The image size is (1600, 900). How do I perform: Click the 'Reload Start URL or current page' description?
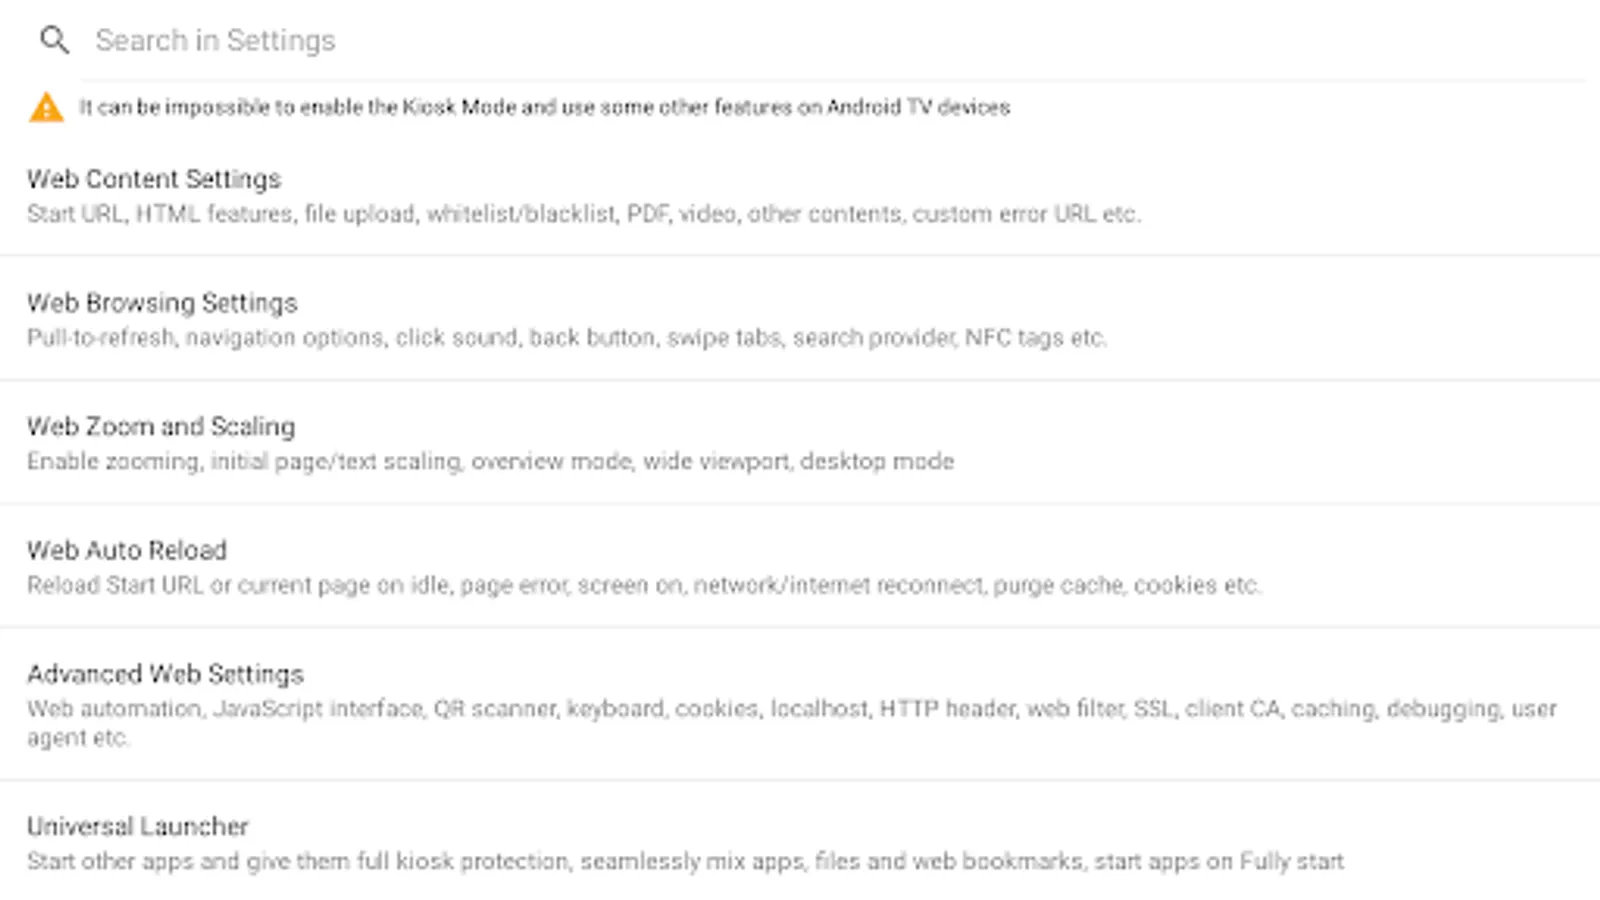tap(643, 585)
